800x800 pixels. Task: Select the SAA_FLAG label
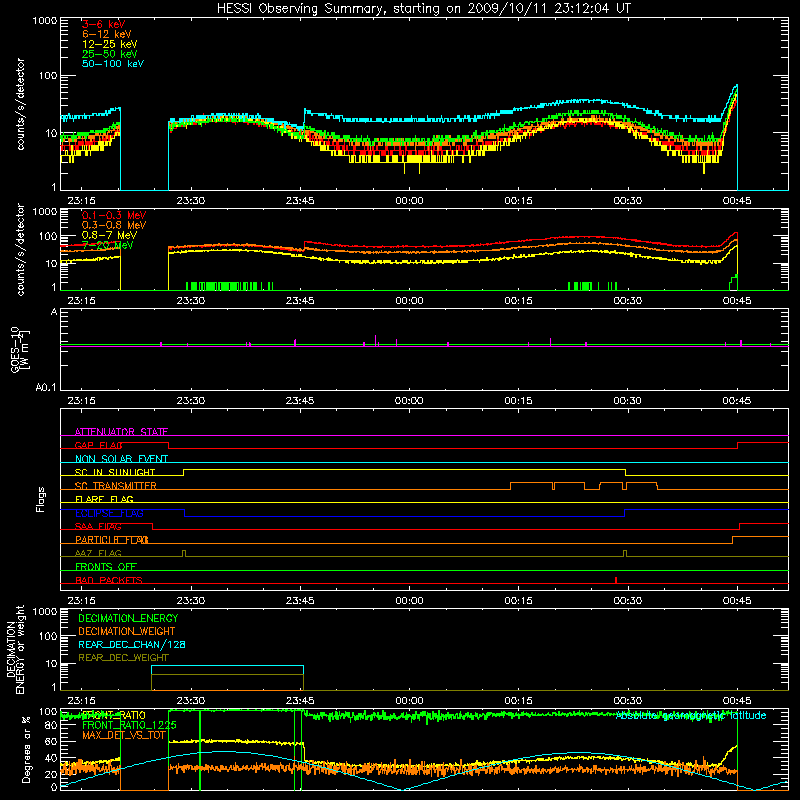click(98, 527)
